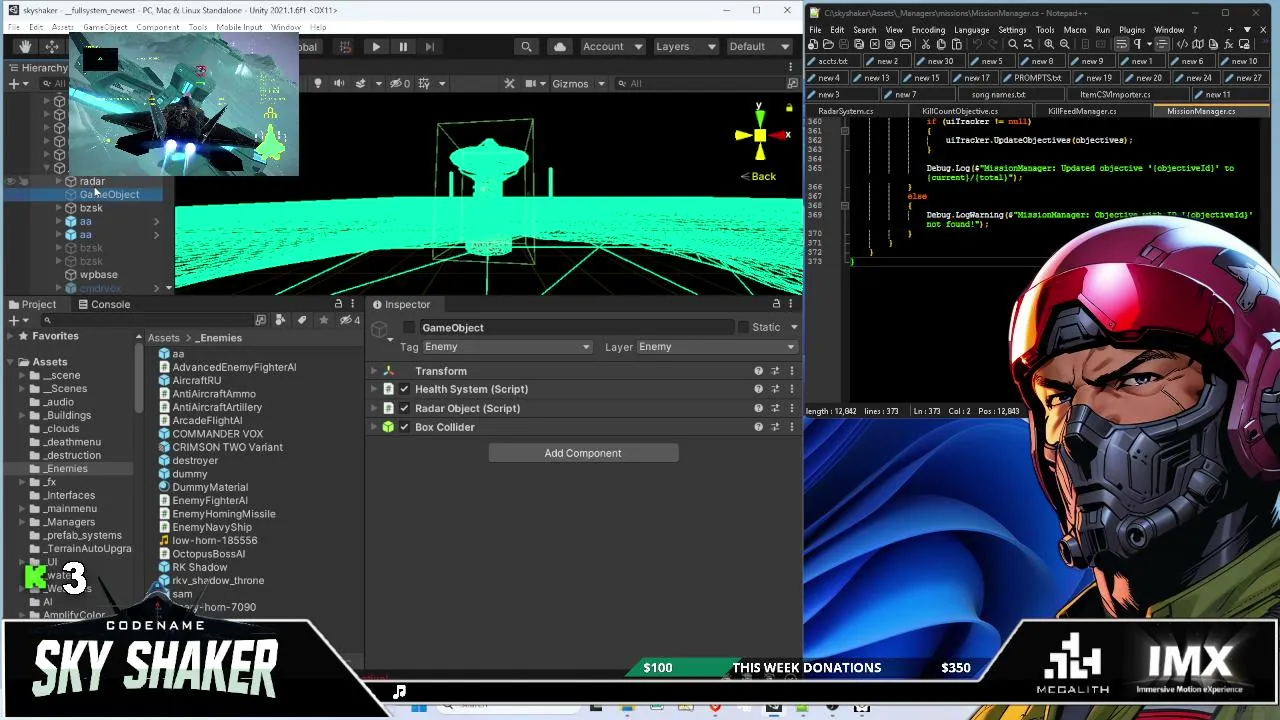The image size is (1280, 720).
Task: Open the Default layout dropdown
Action: coord(759,46)
